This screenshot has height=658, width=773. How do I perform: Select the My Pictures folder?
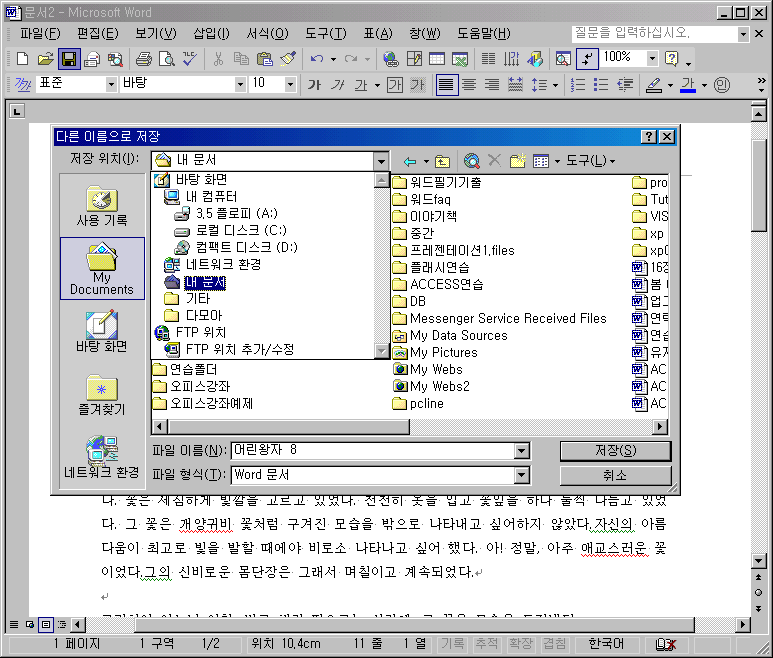[x=436, y=352]
